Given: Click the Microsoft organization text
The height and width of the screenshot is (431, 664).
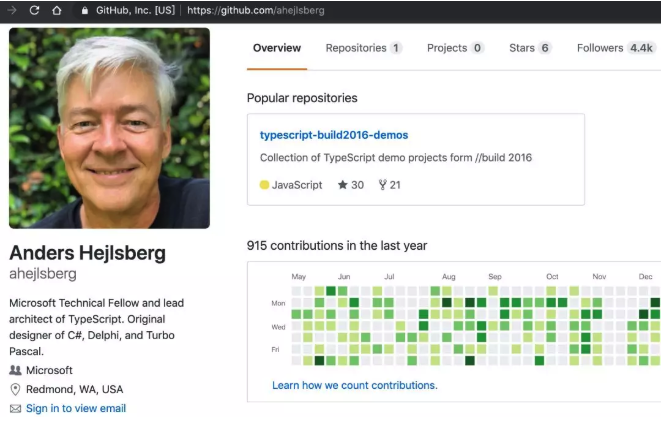Looking at the screenshot, I should [49, 370].
